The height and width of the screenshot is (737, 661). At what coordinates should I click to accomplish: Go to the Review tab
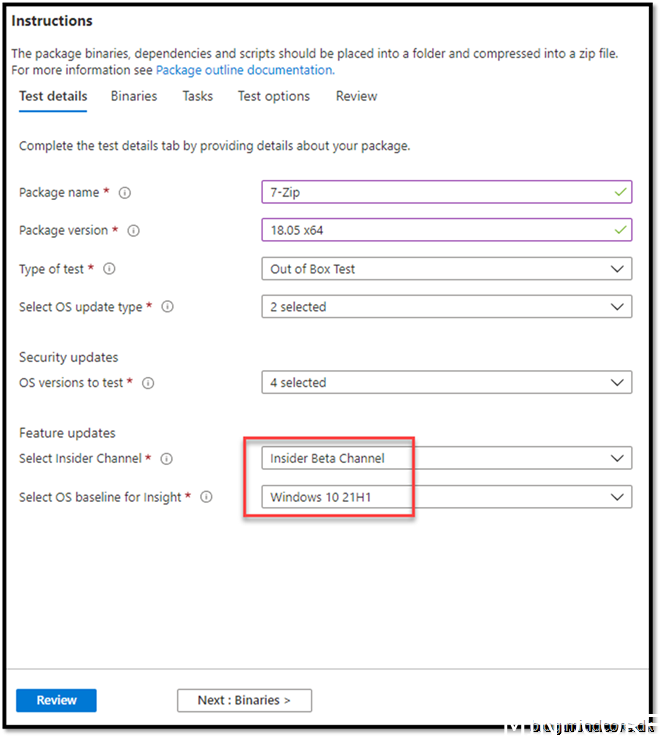point(356,96)
